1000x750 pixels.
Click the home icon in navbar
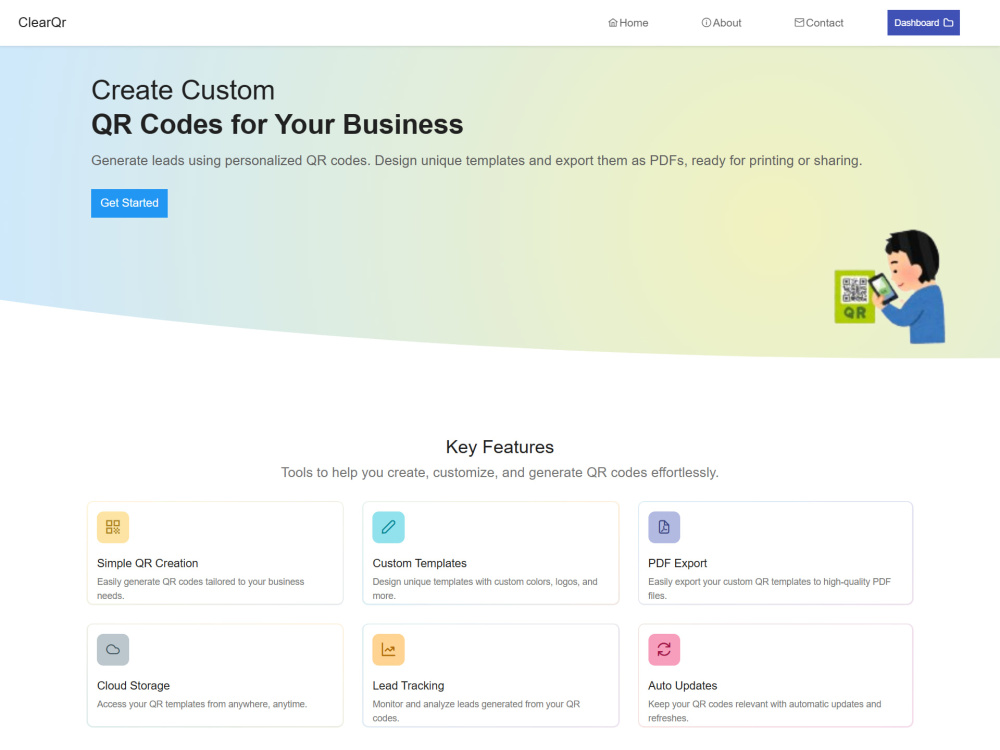click(x=612, y=23)
